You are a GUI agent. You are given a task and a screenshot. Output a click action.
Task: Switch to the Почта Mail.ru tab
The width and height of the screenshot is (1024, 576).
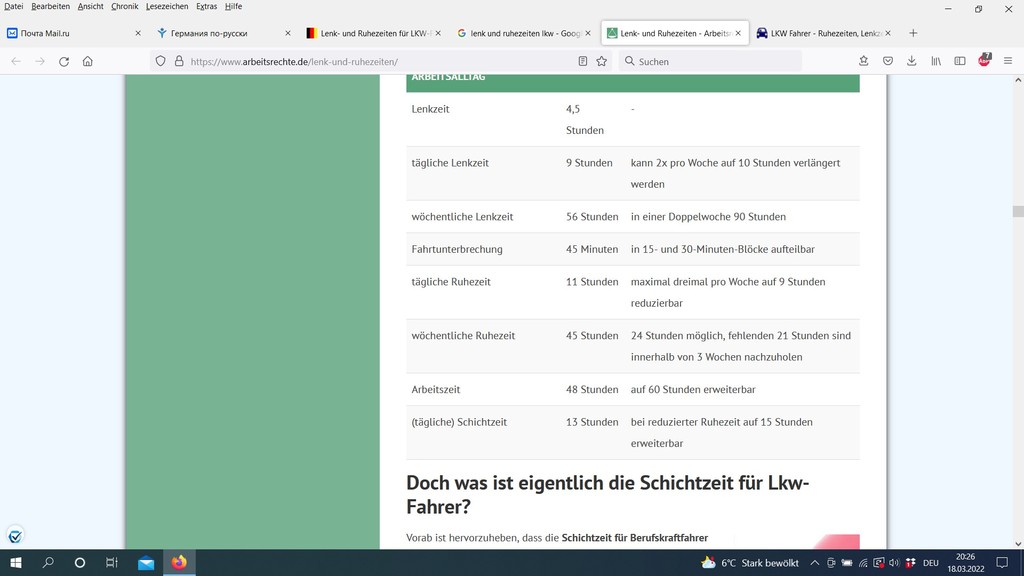(70, 33)
